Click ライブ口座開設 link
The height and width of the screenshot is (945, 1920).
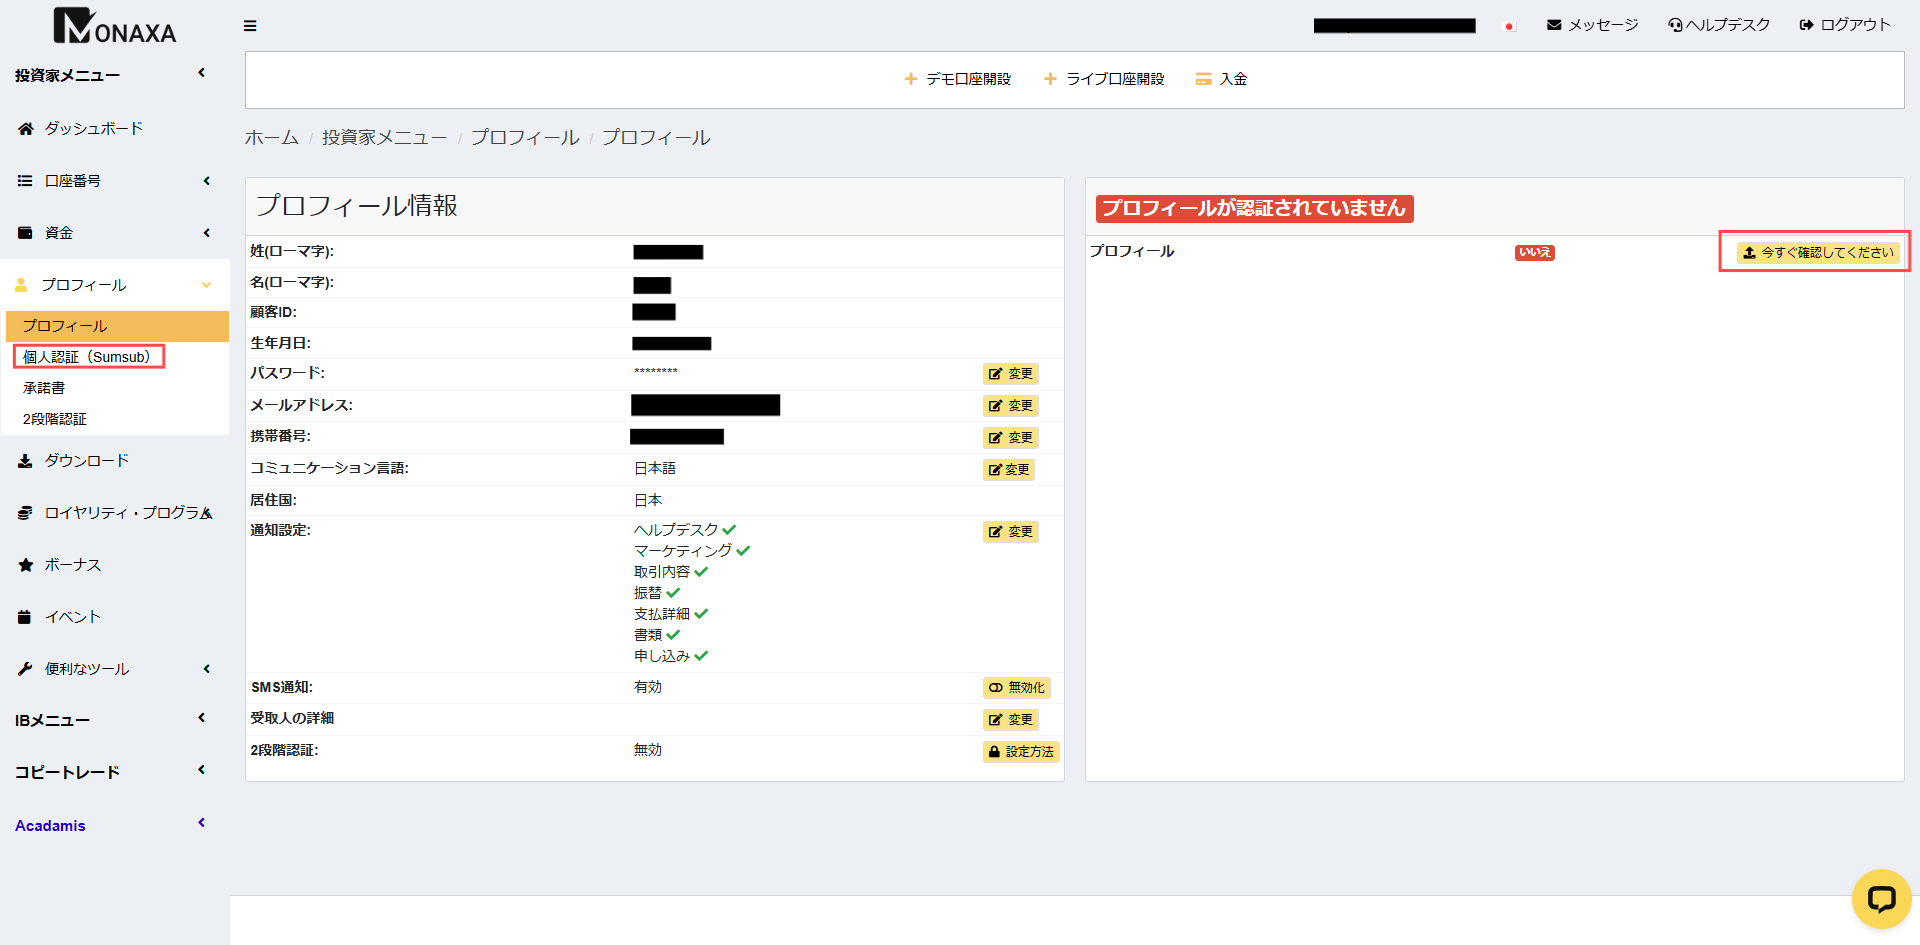[1104, 79]
